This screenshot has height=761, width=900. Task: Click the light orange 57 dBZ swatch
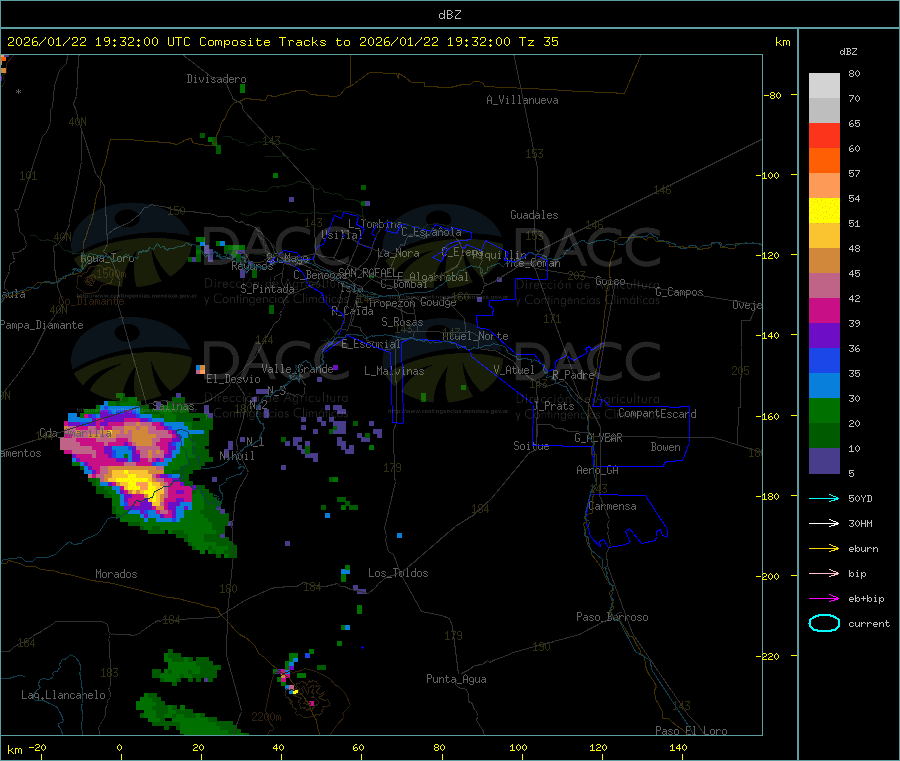(824, 185)
